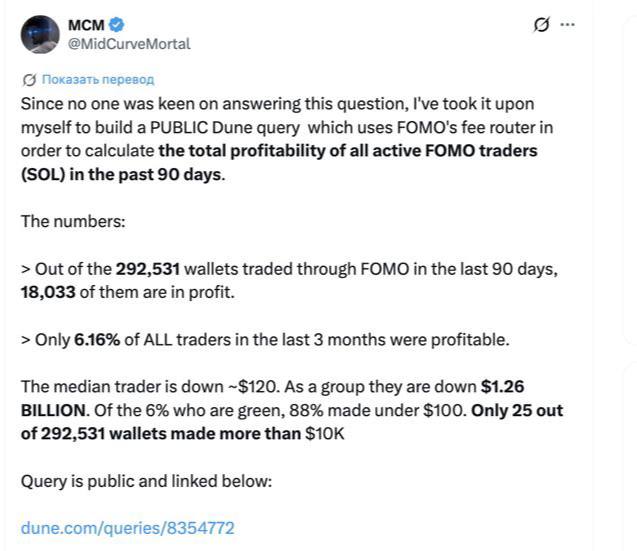Click 'Query is public and linked below:' text
This screenshot has width=637, height=551.
click(146, 482)
